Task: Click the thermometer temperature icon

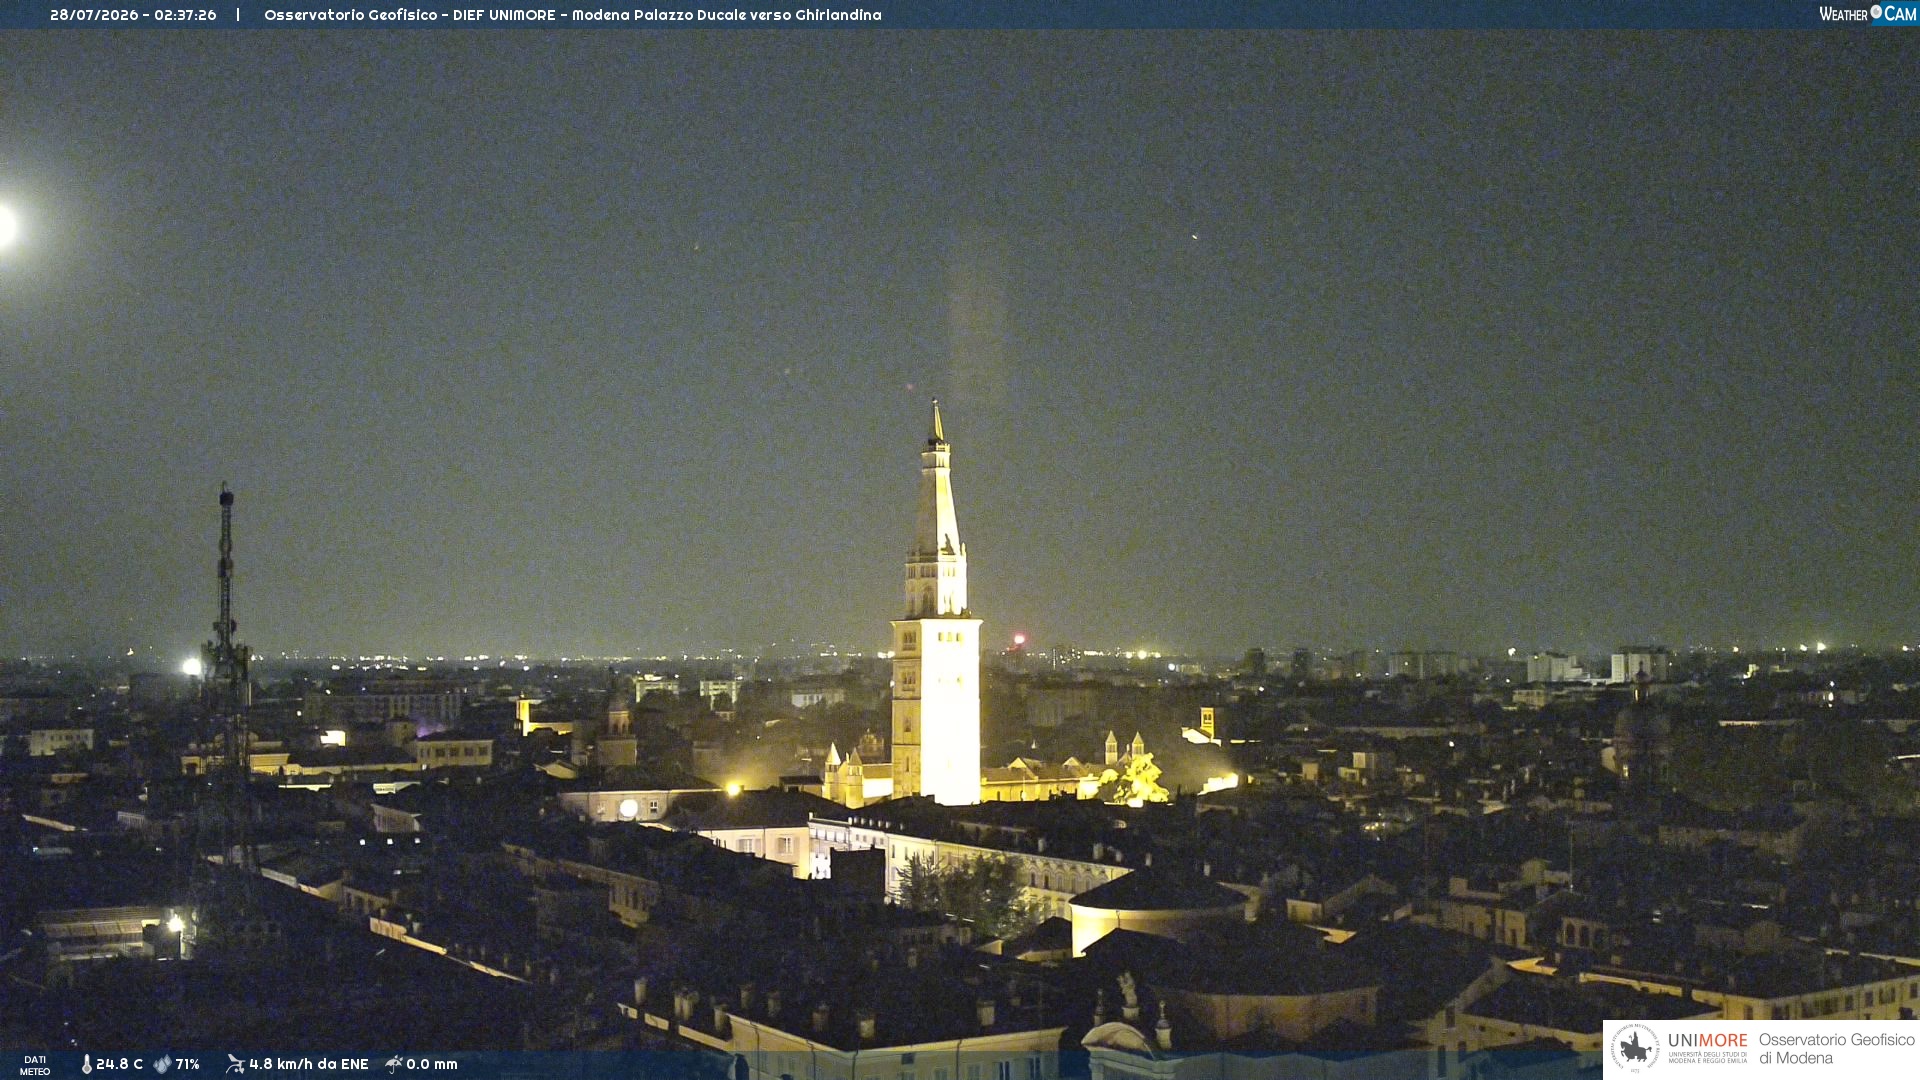Action: point(87,1064)
